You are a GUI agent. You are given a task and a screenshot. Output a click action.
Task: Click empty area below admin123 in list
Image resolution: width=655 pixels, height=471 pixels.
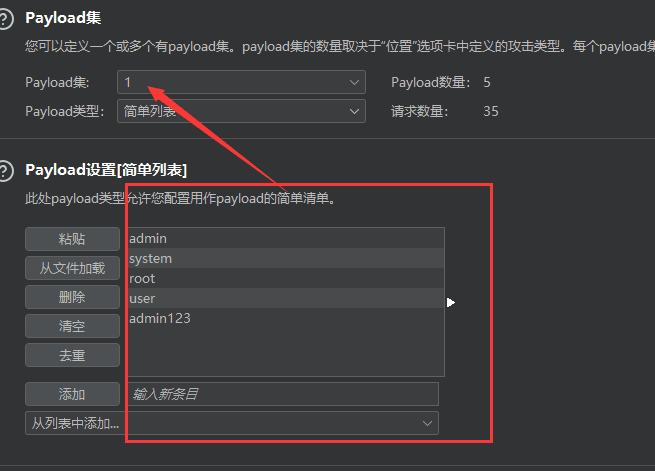284,352
